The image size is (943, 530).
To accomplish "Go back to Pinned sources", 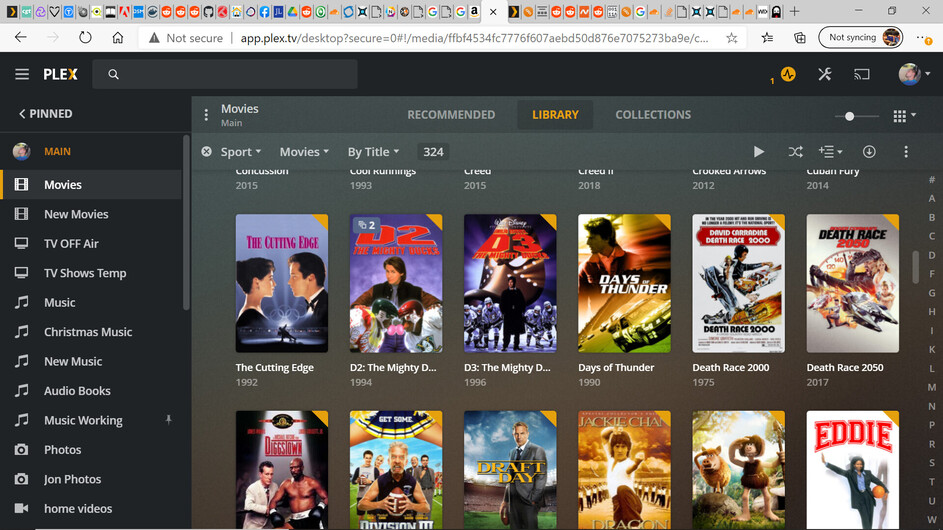I will tap(46, 114).
